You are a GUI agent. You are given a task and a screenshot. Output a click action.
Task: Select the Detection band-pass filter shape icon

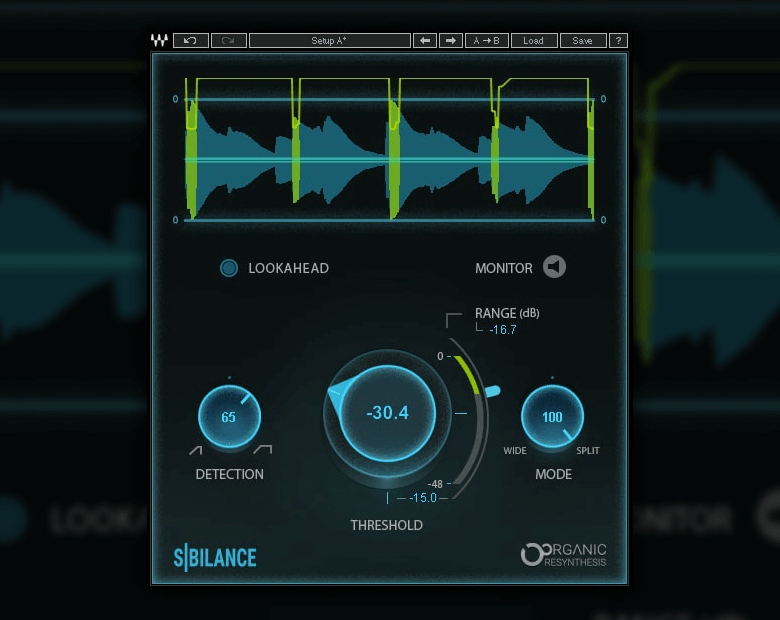[263, 449]
